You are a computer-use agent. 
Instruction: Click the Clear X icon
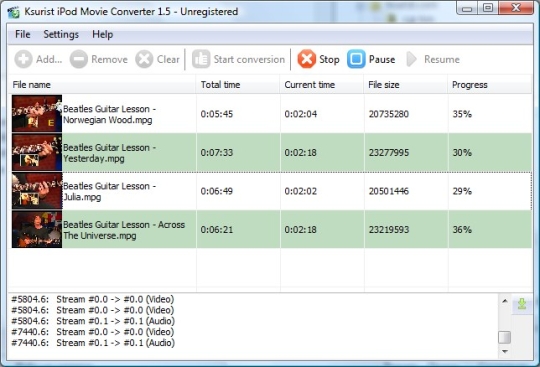pos(144,59)
